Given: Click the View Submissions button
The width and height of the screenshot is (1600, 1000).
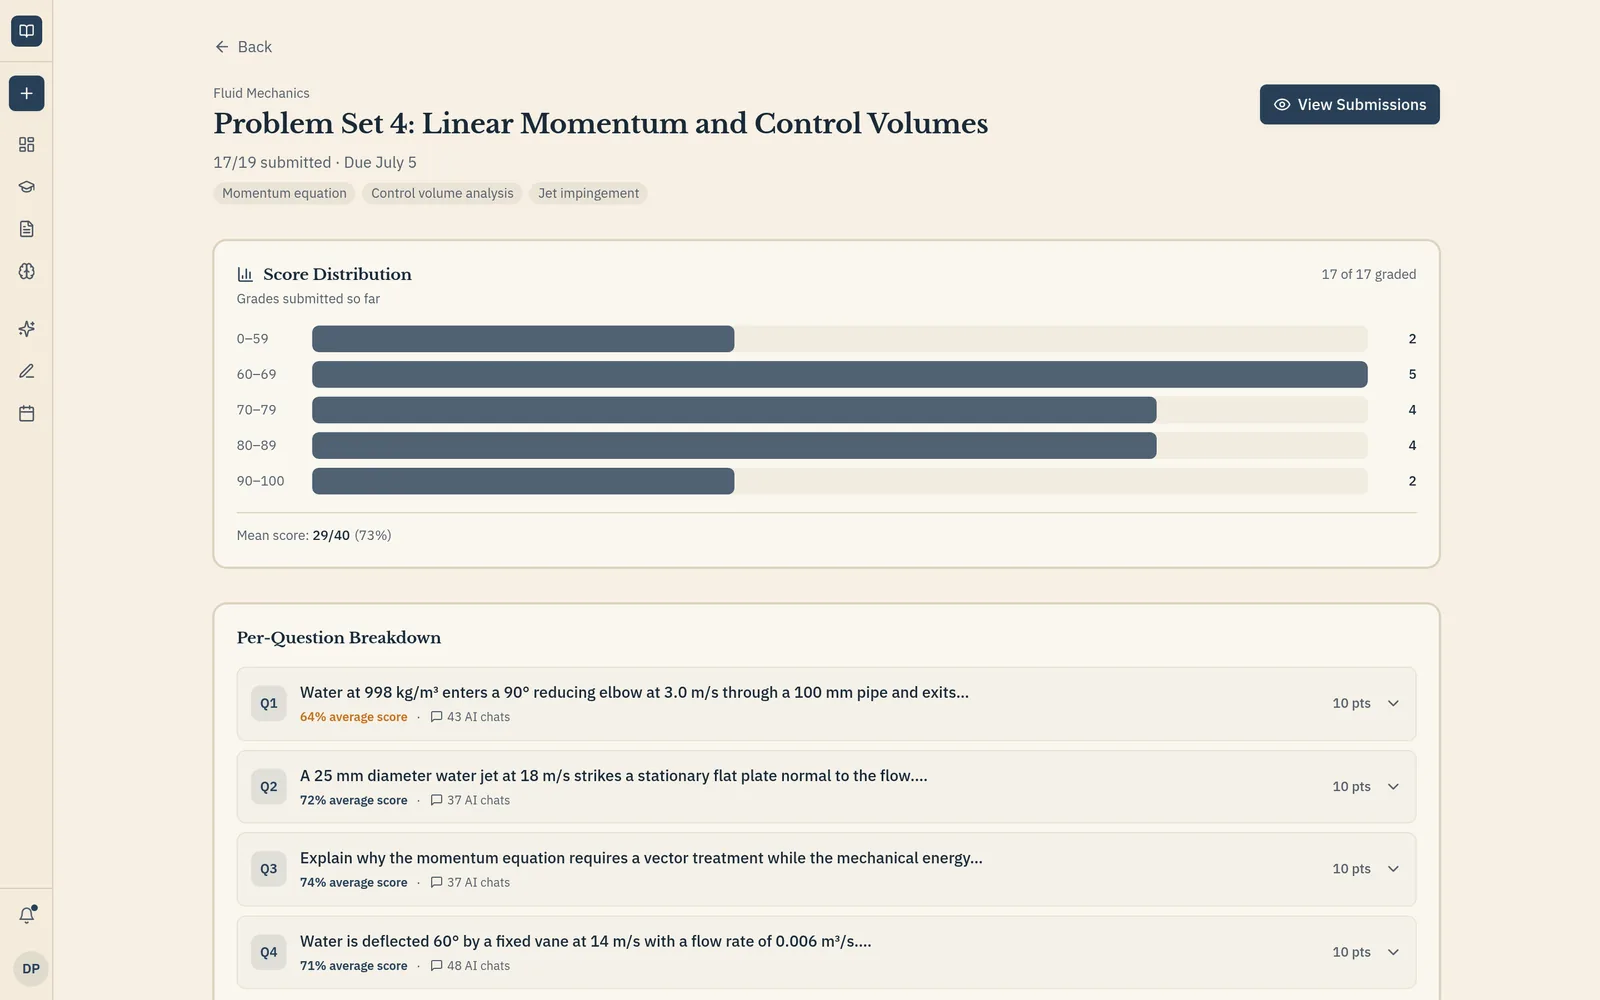Looking at the screenshot, I should pos(1349,105).
